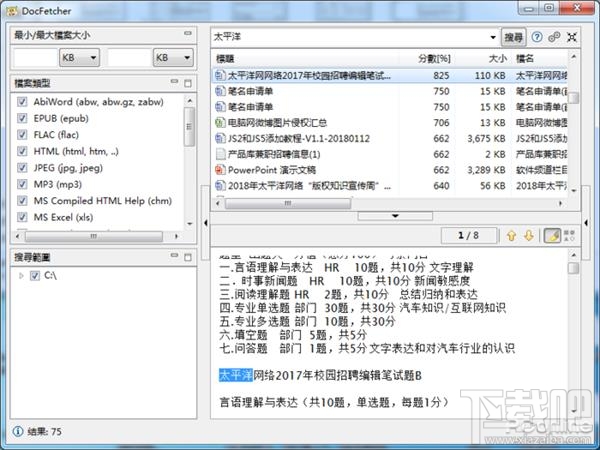600x450 pixels.
Task: Minimize the file size filter panel
Action: [x=188, y=33]
